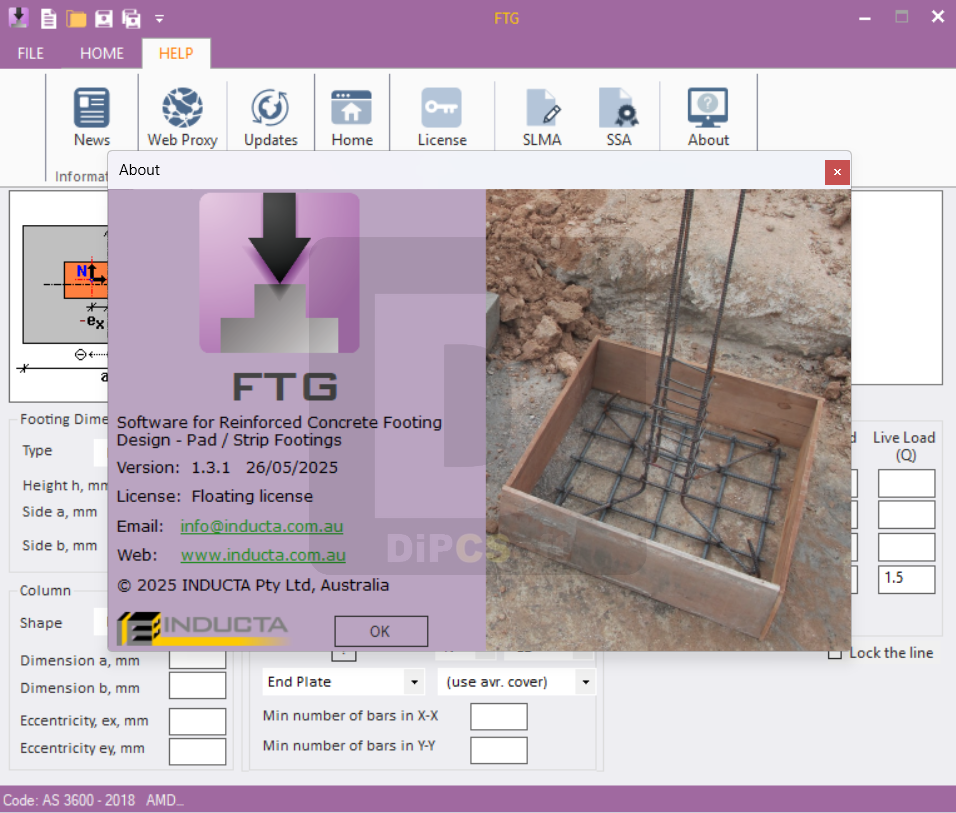The width and height of the screenshot is (956, 813).
Task: Click the first Live Load (Q) input field
Action: click(x=907, y=484)
